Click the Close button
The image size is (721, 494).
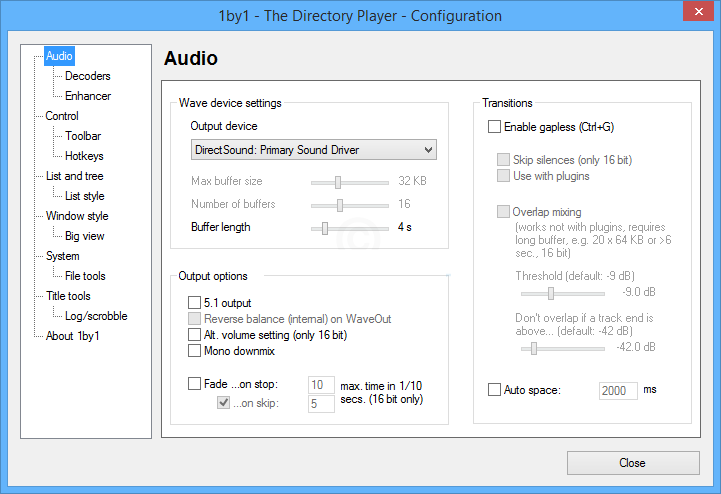(631, 463)
